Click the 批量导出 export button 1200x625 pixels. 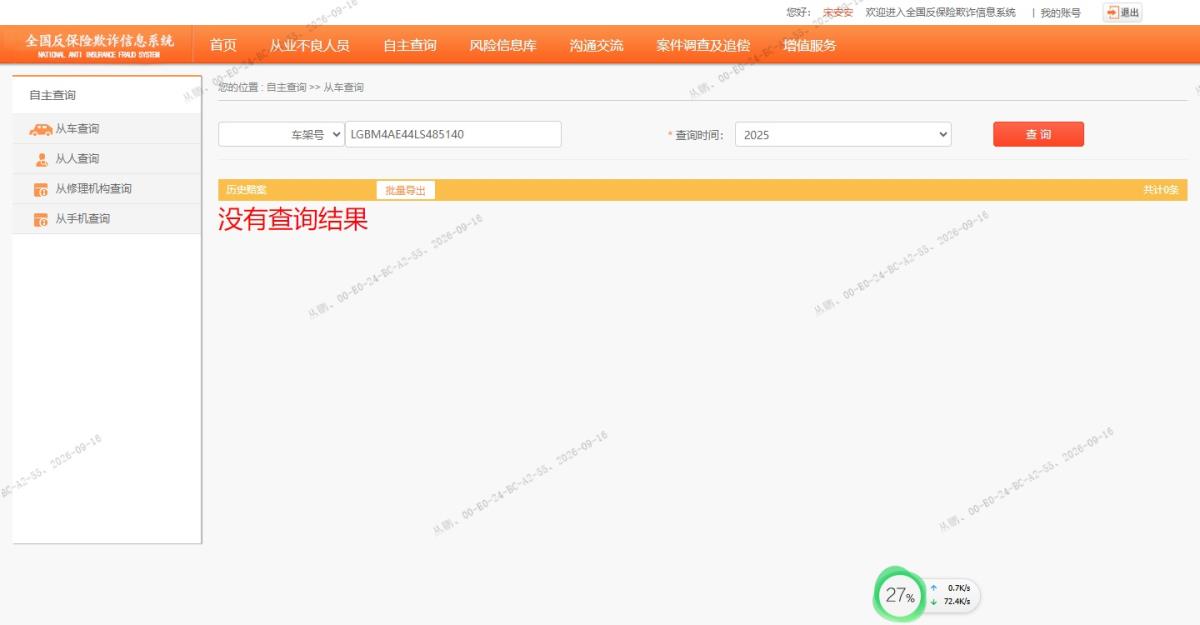[x=405, y=190]
